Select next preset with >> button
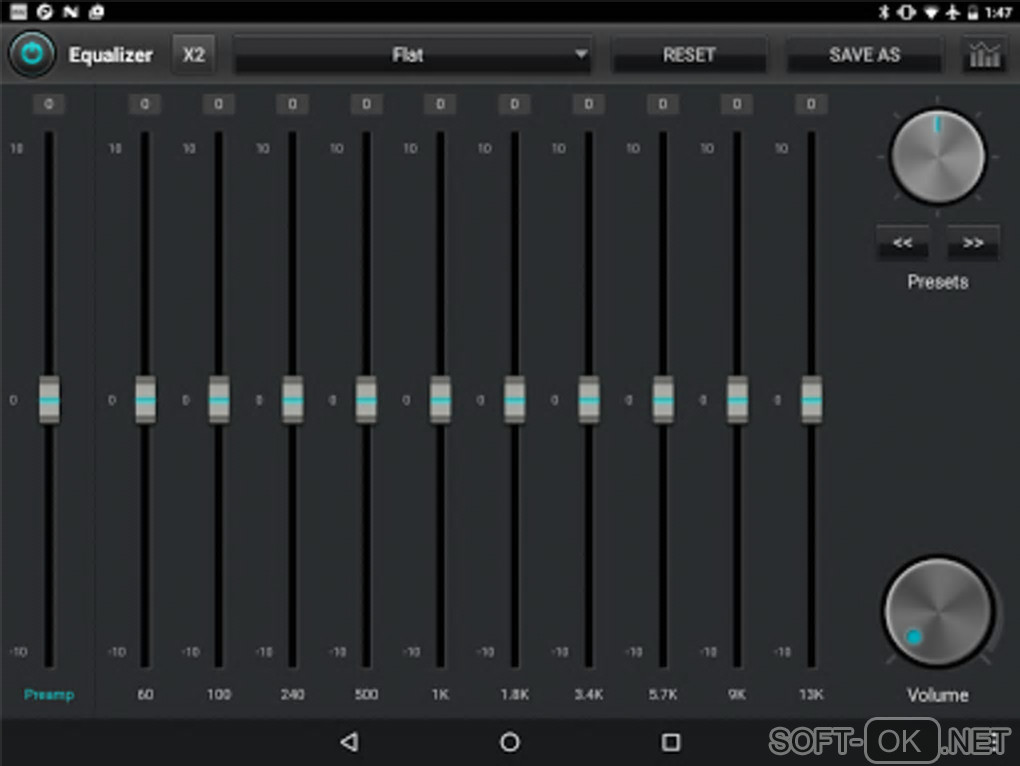 click(973, 243)
